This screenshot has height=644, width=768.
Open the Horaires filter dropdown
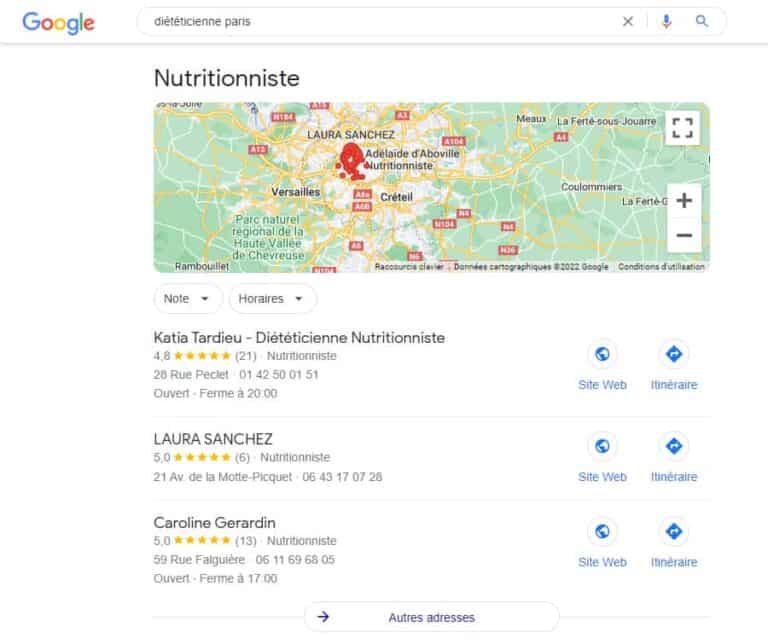[272, 298]
